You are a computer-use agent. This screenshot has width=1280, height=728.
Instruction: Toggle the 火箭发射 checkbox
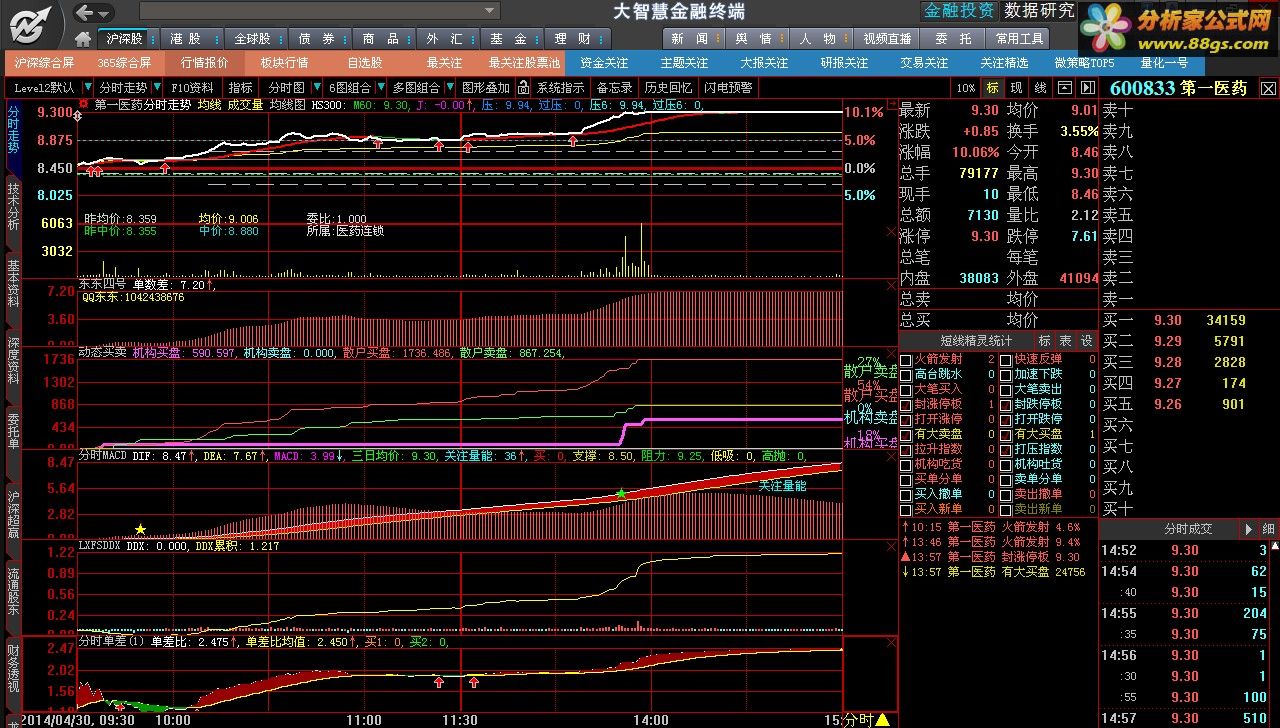pyautogui.click(x=906, y=359)
